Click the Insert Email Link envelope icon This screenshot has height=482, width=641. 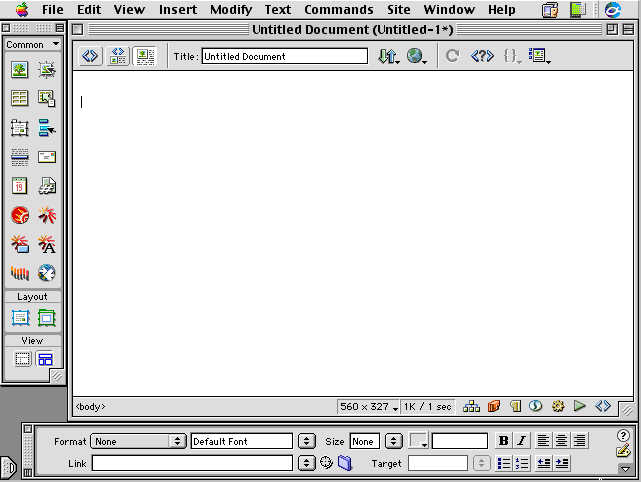point(46,157)
